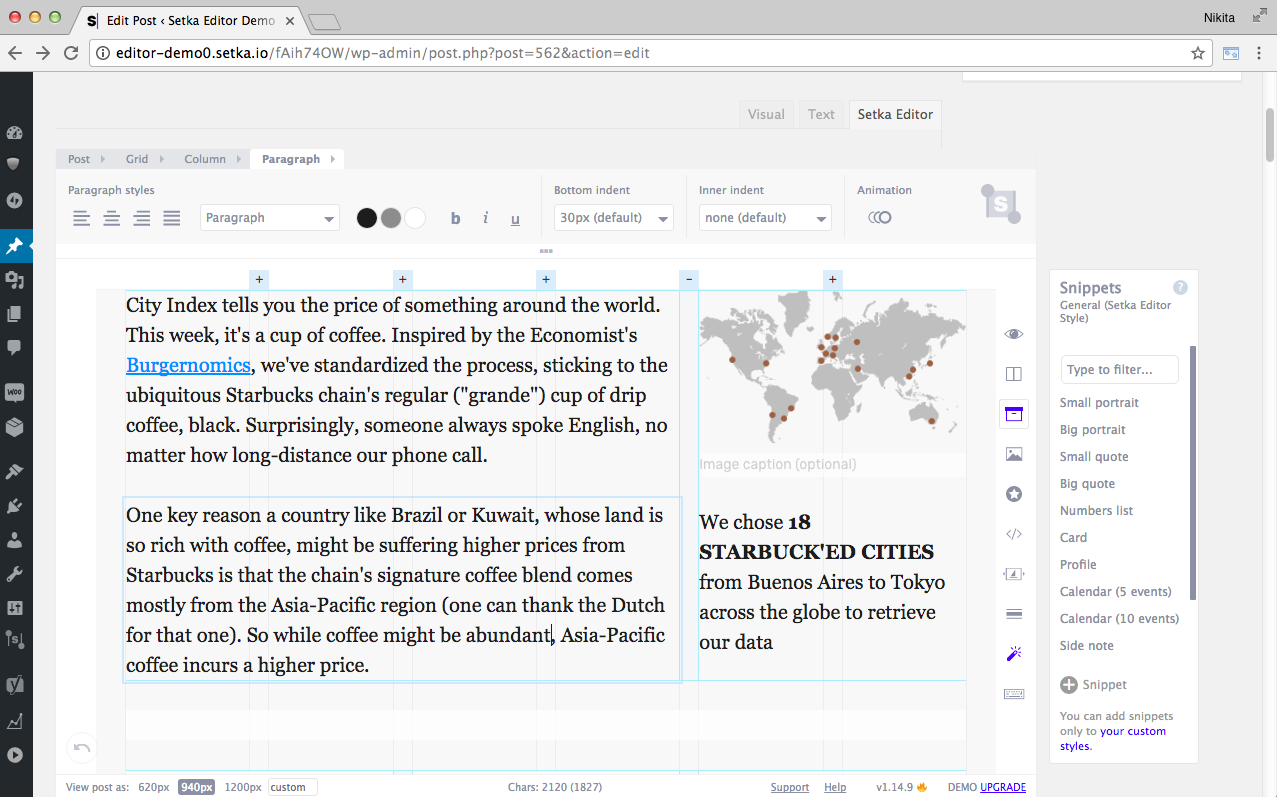Open the WooCommerce sidebar icon

click(14, 393)
